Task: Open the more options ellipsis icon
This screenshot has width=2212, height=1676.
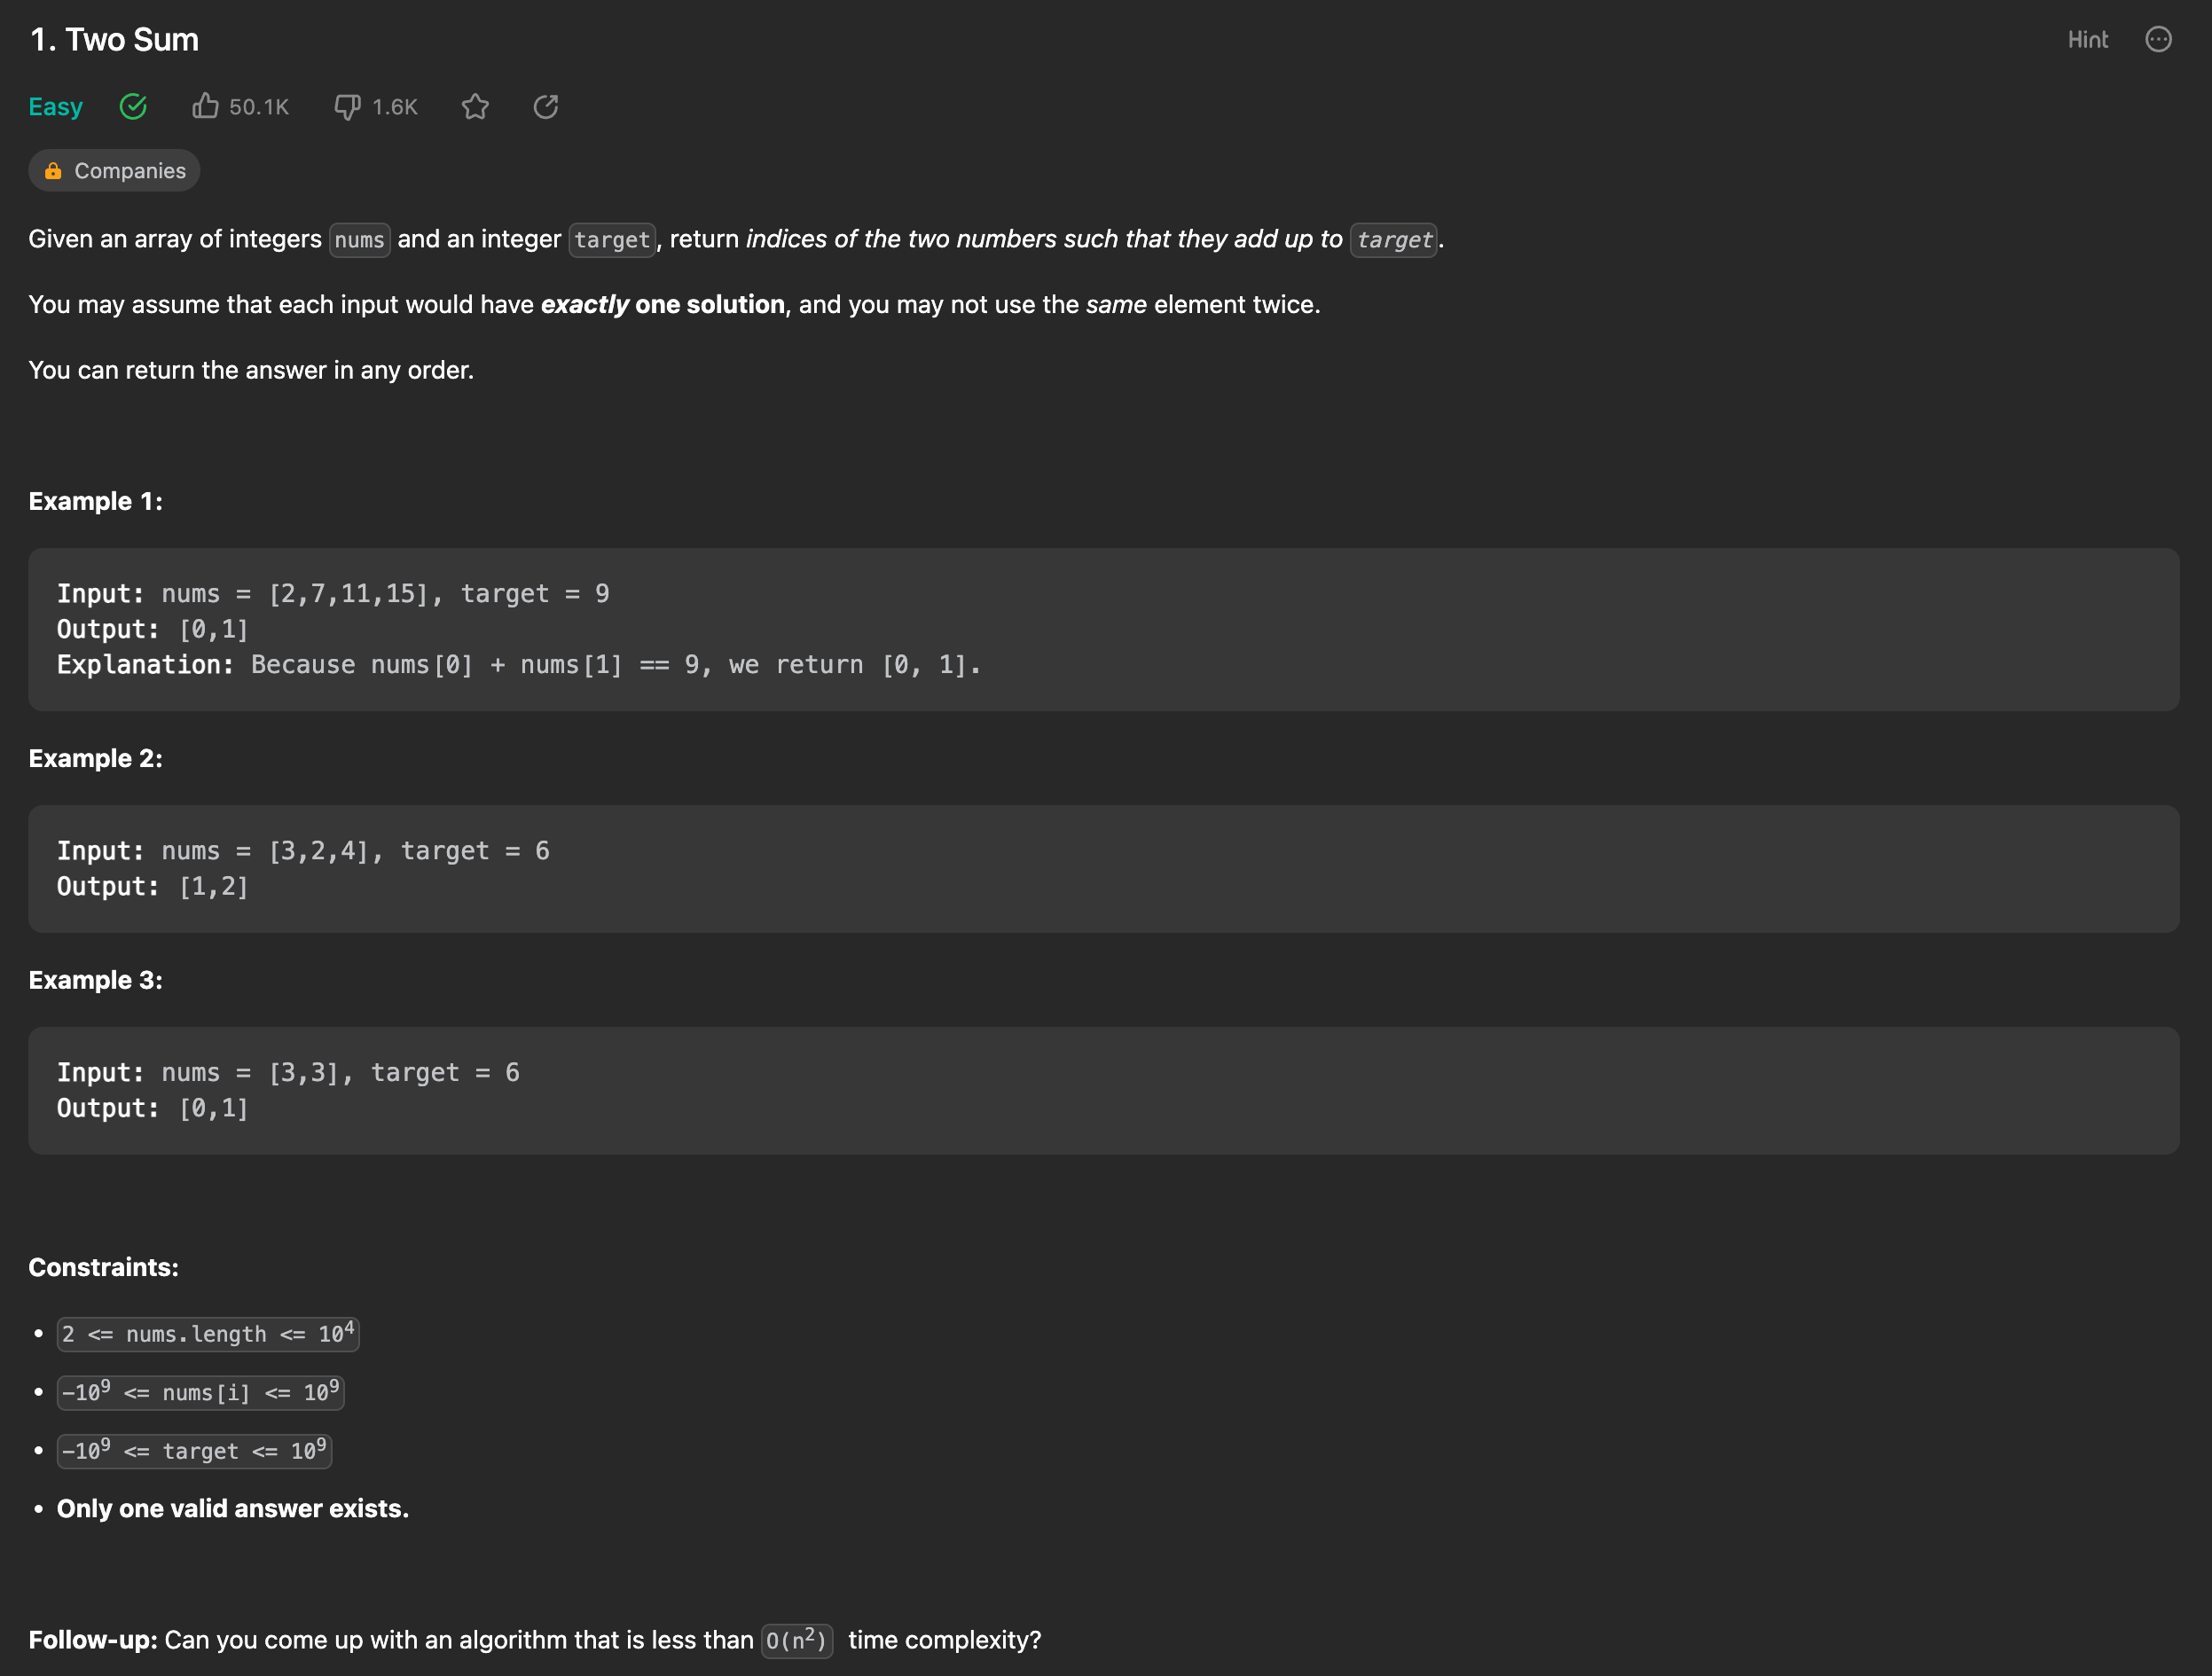Action: click(x=2158, y=39)
